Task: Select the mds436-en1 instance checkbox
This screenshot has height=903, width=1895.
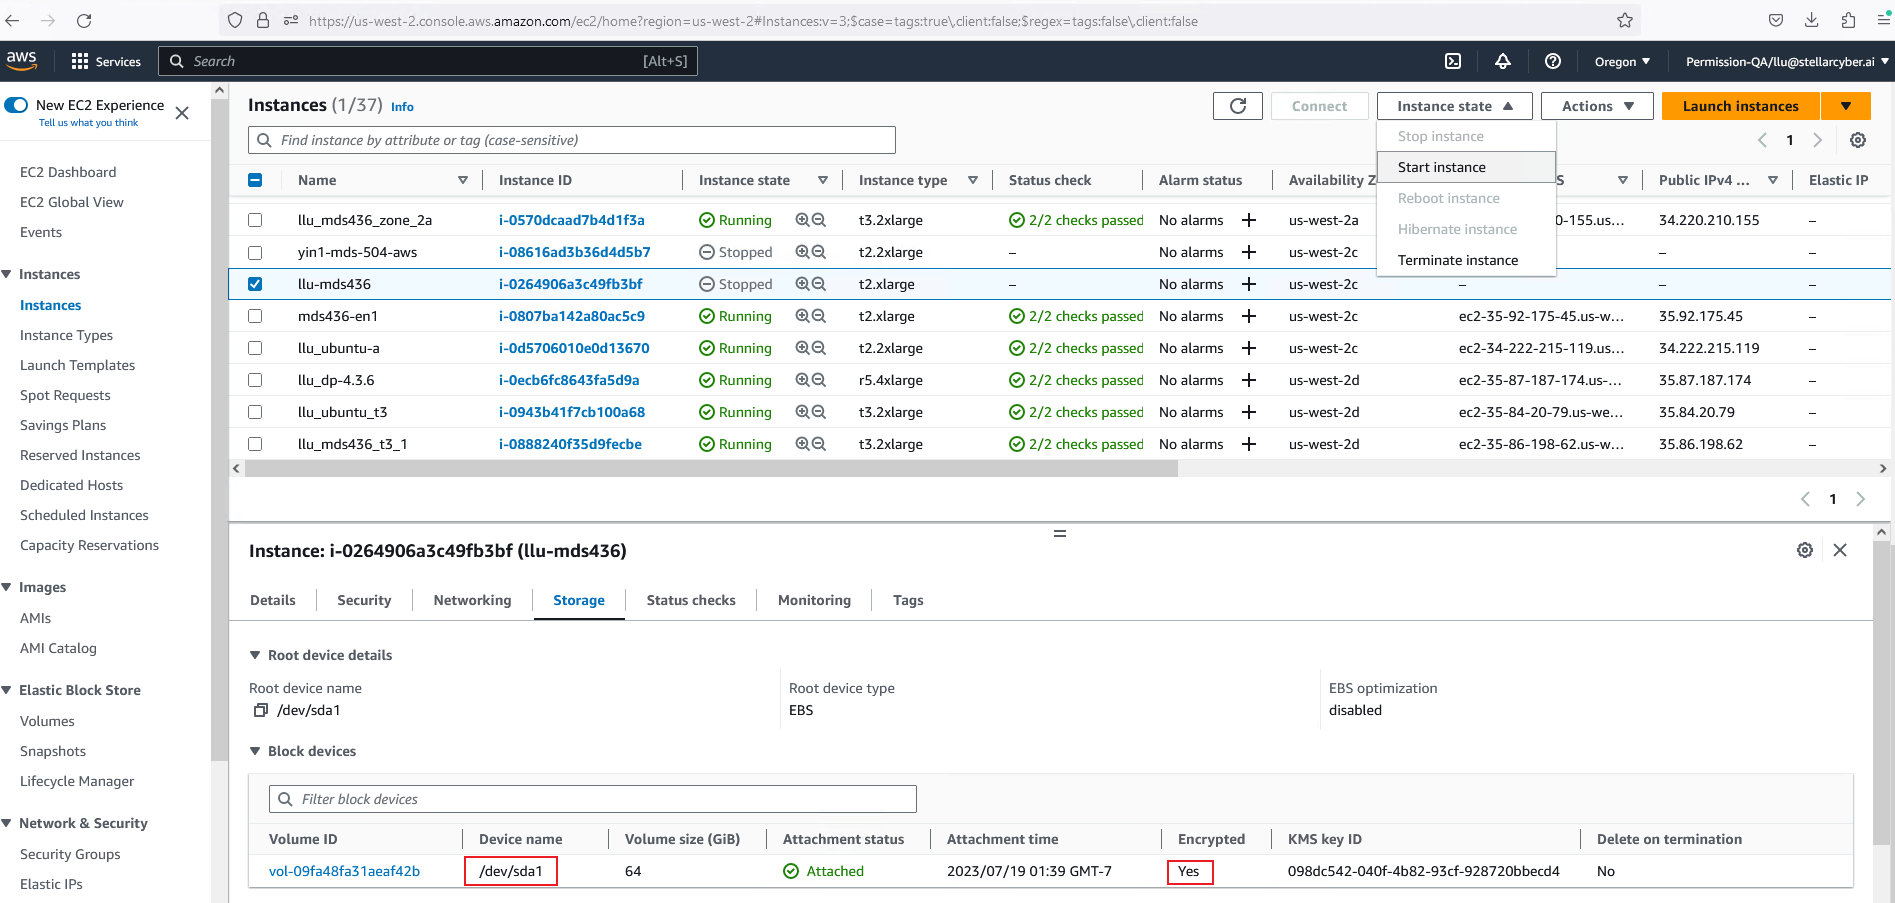Action: pyautogui.click(x=255, y=316)
